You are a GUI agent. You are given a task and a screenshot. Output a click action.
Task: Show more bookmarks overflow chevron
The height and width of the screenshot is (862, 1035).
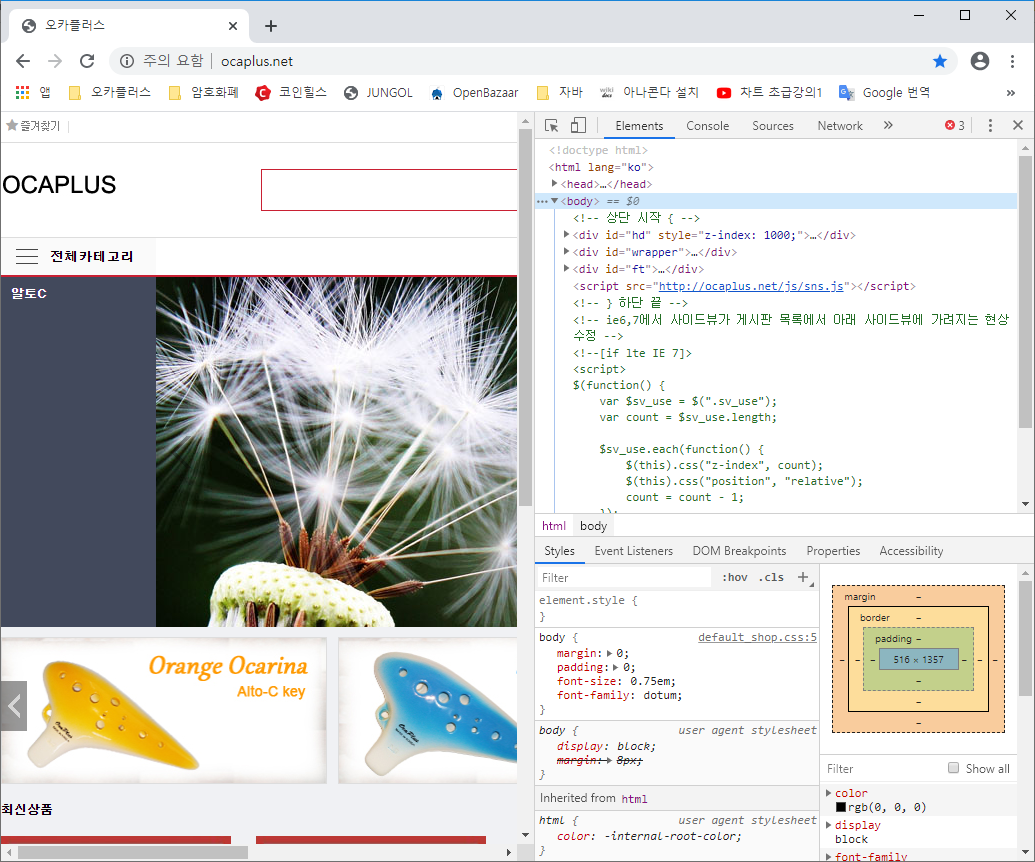pos(1011,93)
